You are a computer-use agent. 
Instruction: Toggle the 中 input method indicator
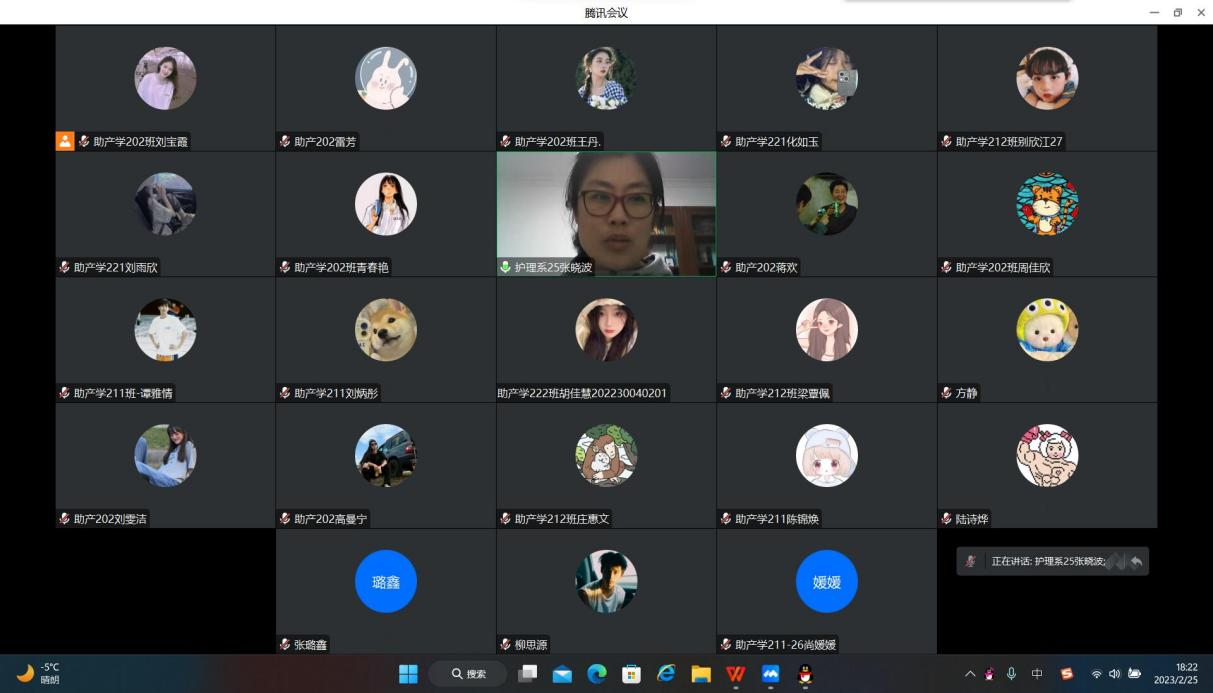1037,674
